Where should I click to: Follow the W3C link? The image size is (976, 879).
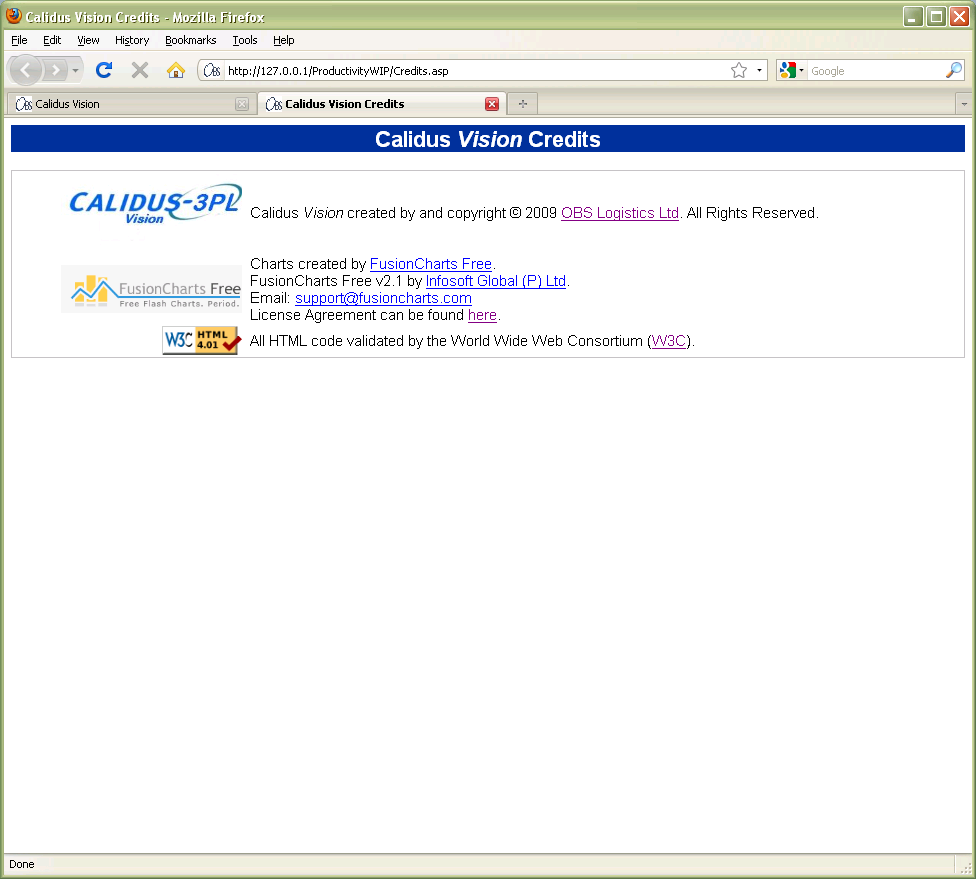point(669,341)
